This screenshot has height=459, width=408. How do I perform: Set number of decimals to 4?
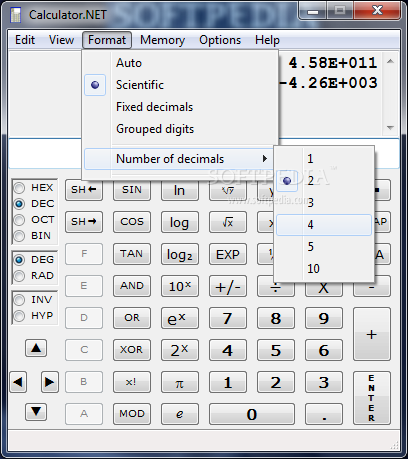pyautogui.click(x=324, y=225)
